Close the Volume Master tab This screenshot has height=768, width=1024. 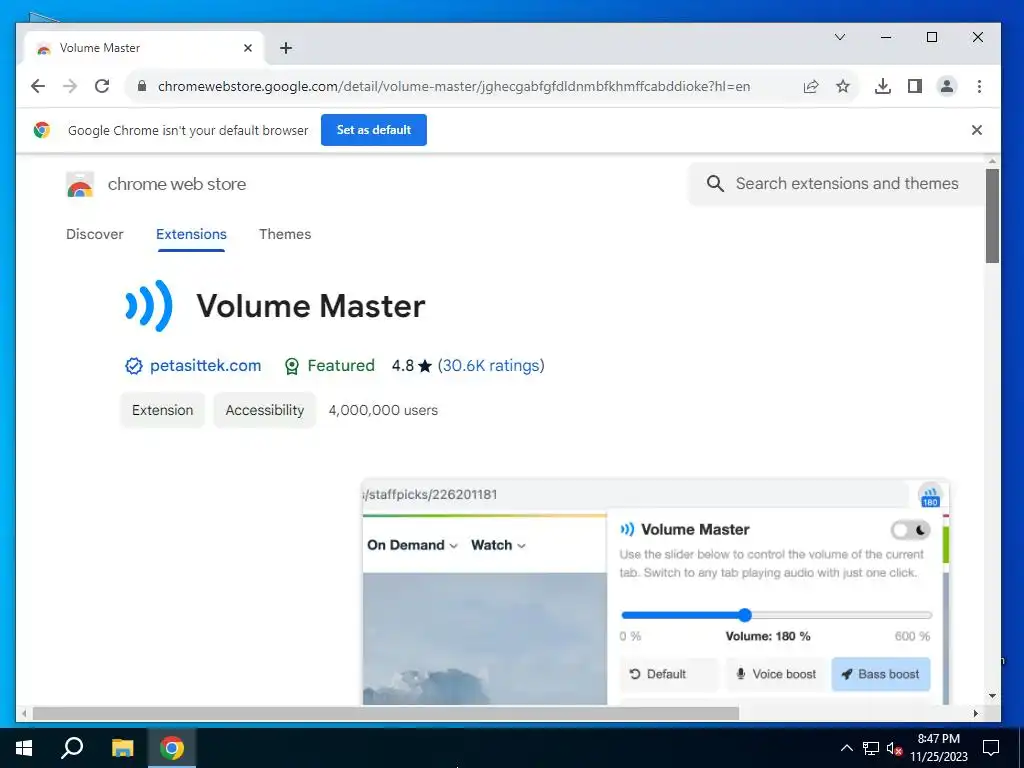[248, 48]
